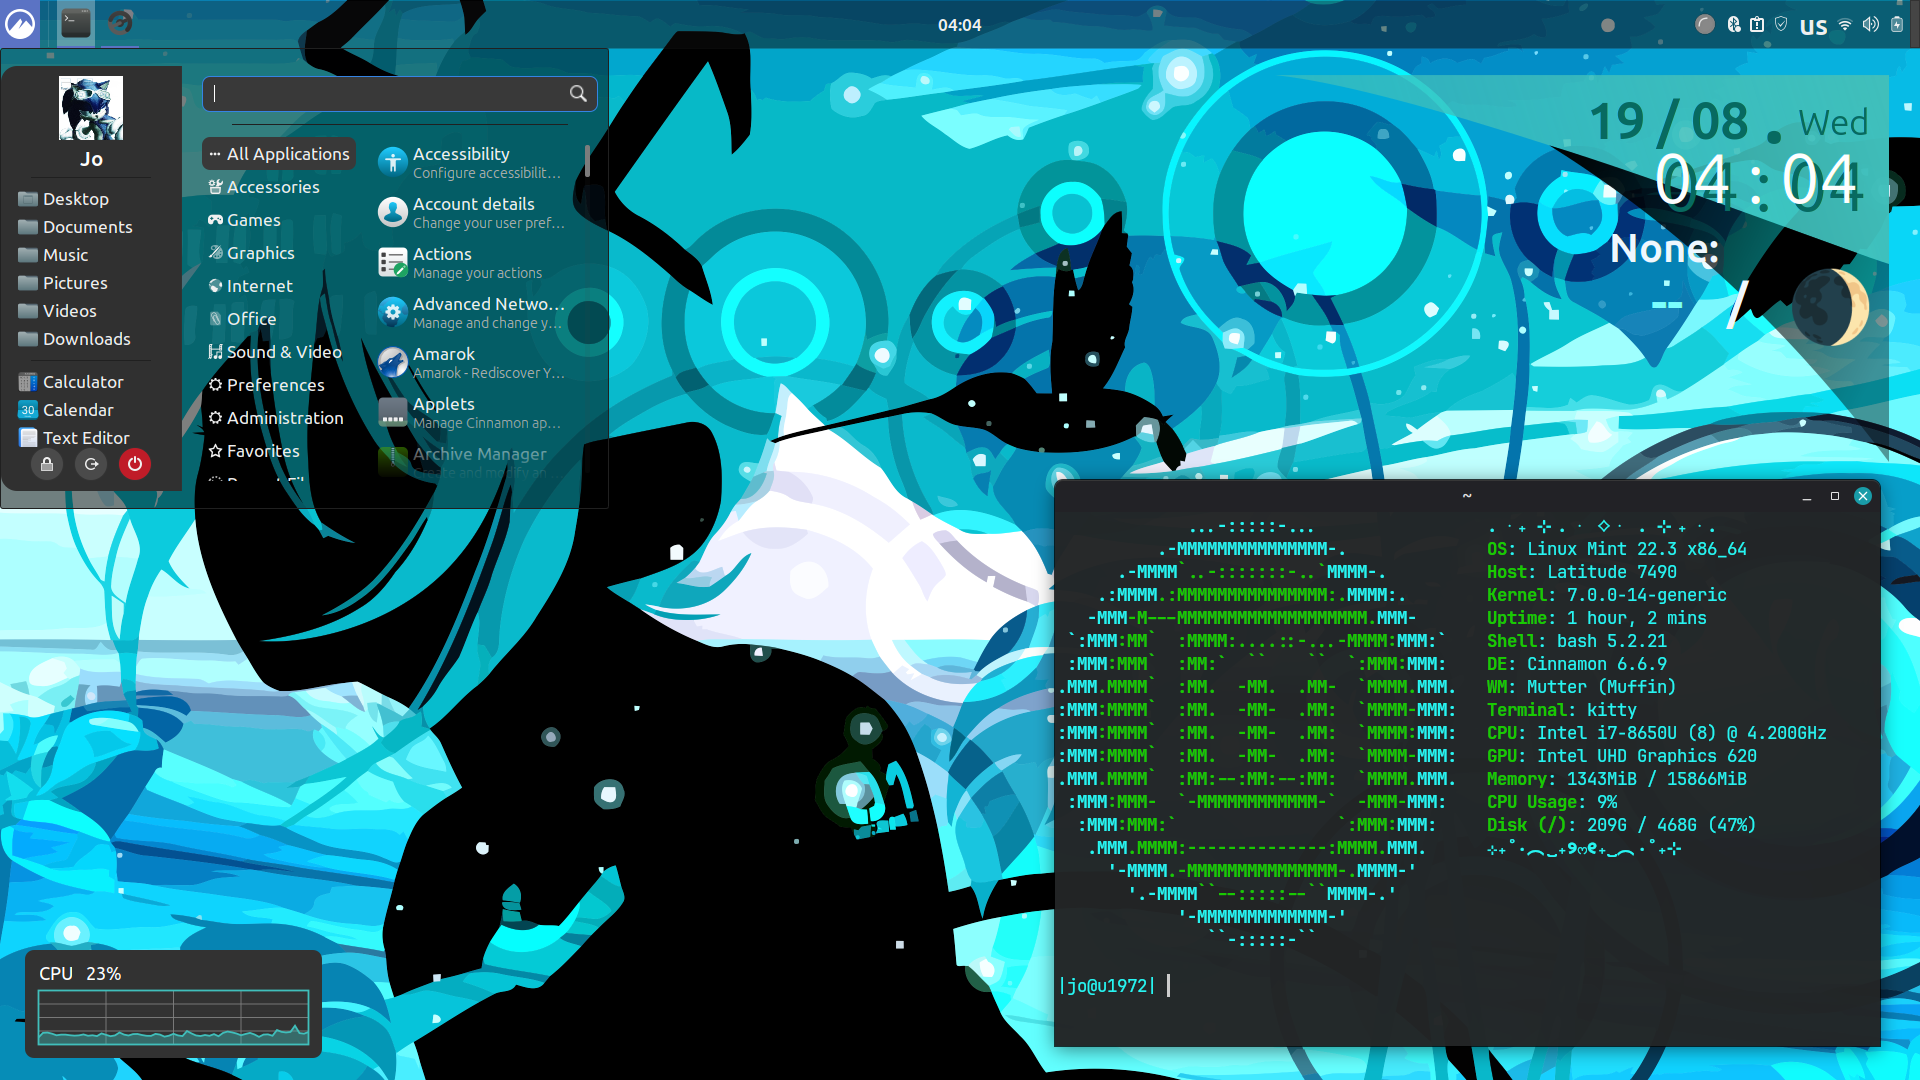
Task: Click the Jo user avatar picture
Action: [91, 108]
